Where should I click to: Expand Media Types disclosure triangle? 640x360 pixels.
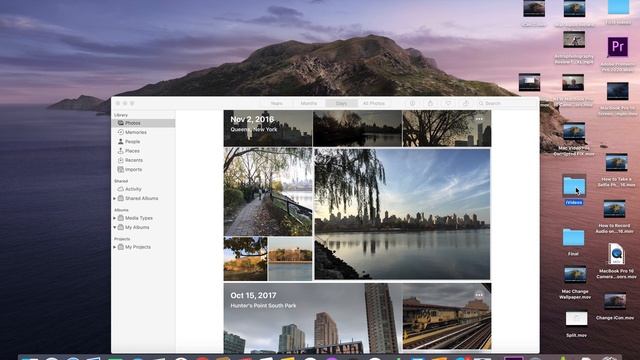click(115, 218)
